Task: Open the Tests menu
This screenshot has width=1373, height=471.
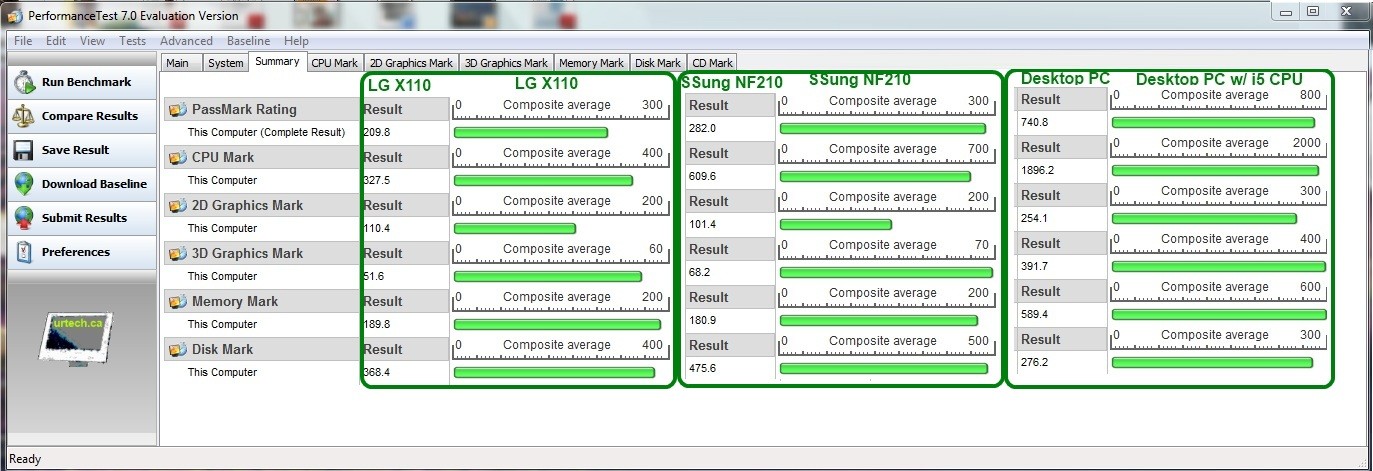Action: pos(132,41)
